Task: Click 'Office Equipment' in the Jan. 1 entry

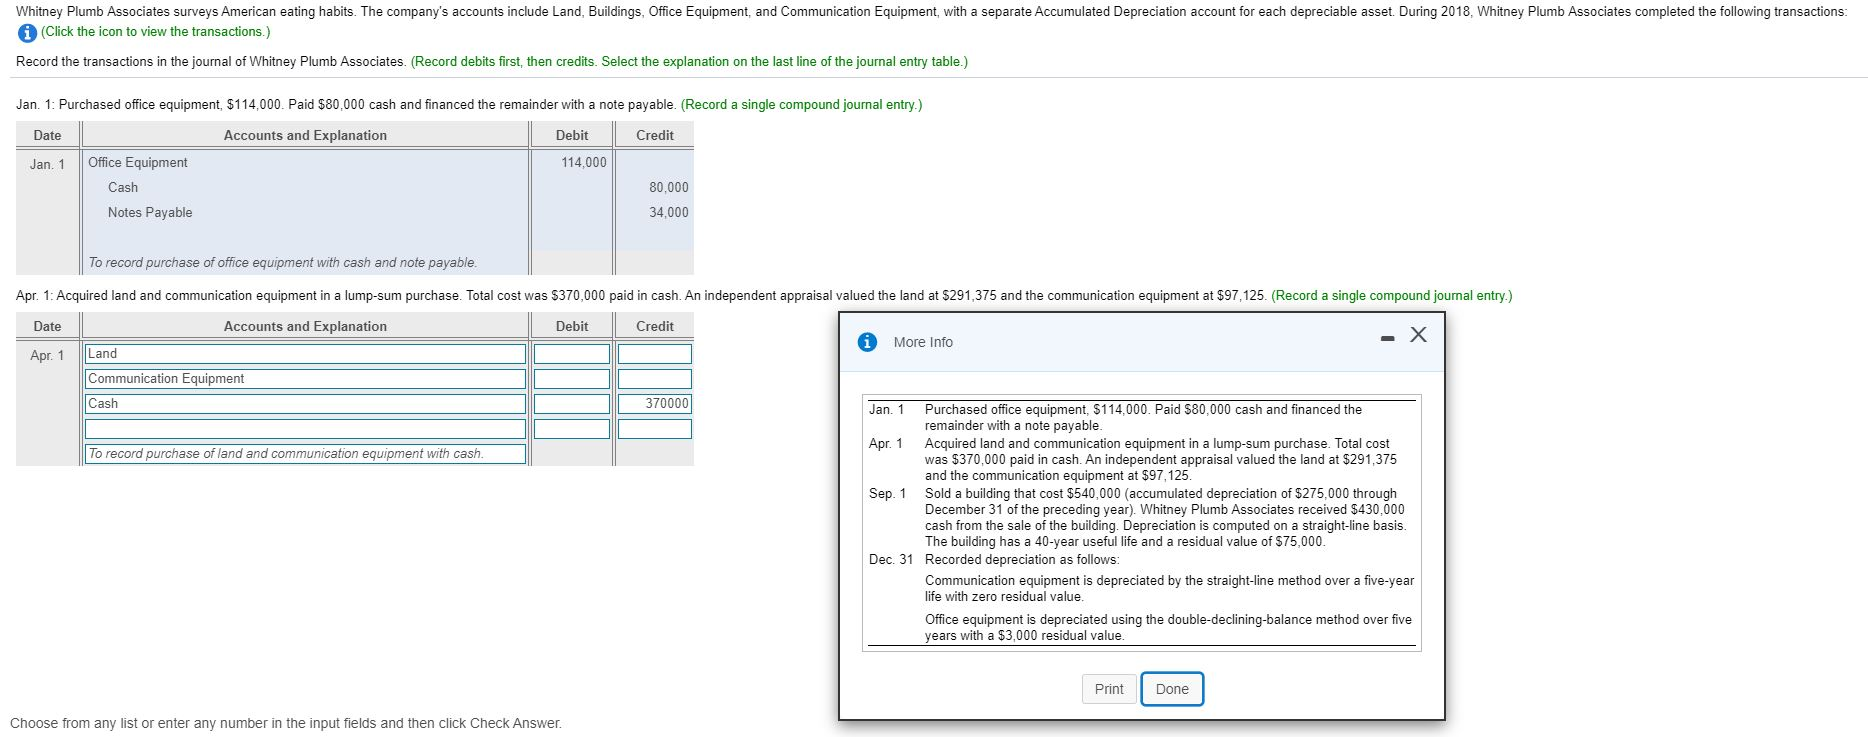Action: pyautogui.click(x=138, y=163)
